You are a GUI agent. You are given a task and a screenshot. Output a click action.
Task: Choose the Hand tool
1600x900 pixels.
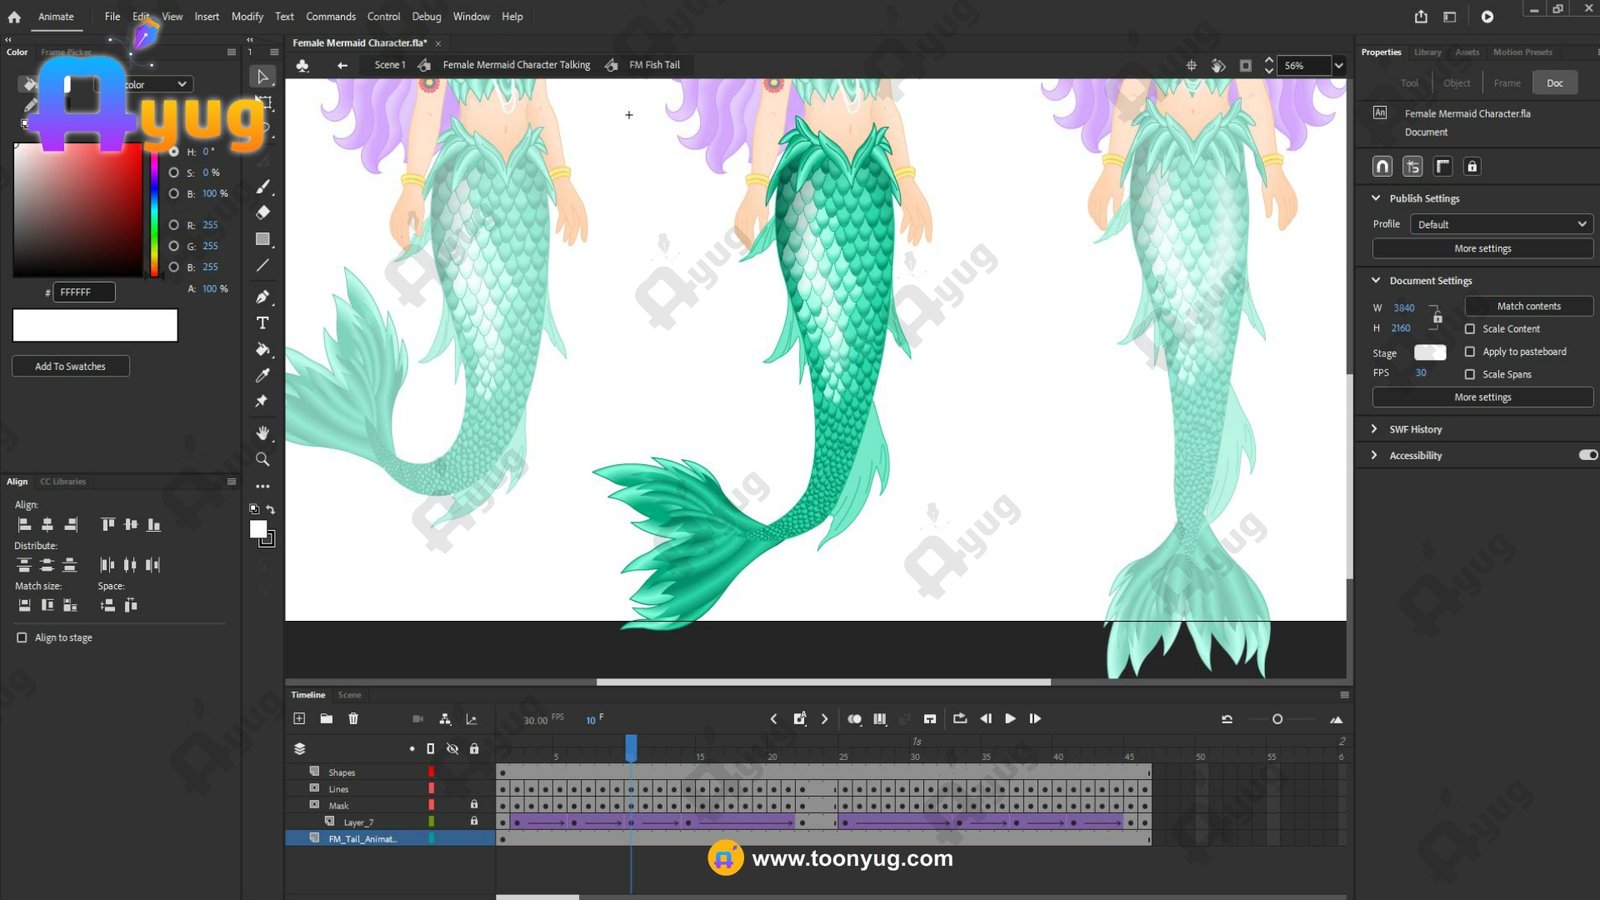[x=263, y=432]
